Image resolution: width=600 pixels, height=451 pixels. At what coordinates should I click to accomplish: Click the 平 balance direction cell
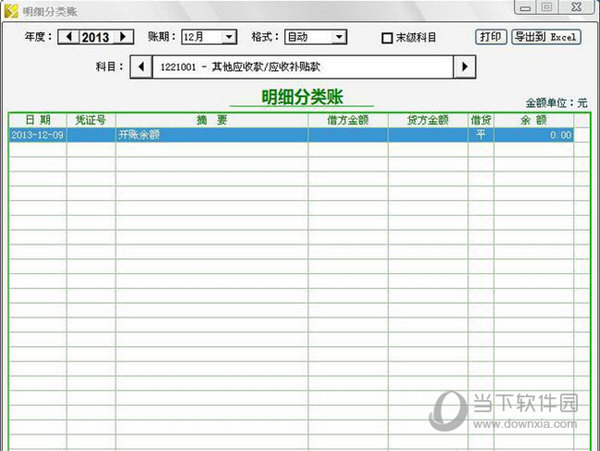click(x=481, y=135)
